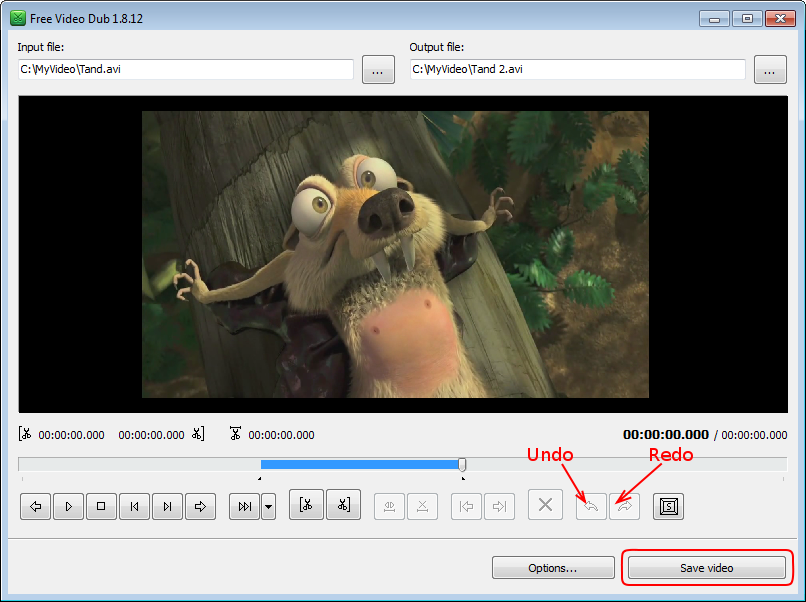This screenshot has width=806, height=602.
Task: Jump to the previous frame marker
Action: tap(134, 507)
